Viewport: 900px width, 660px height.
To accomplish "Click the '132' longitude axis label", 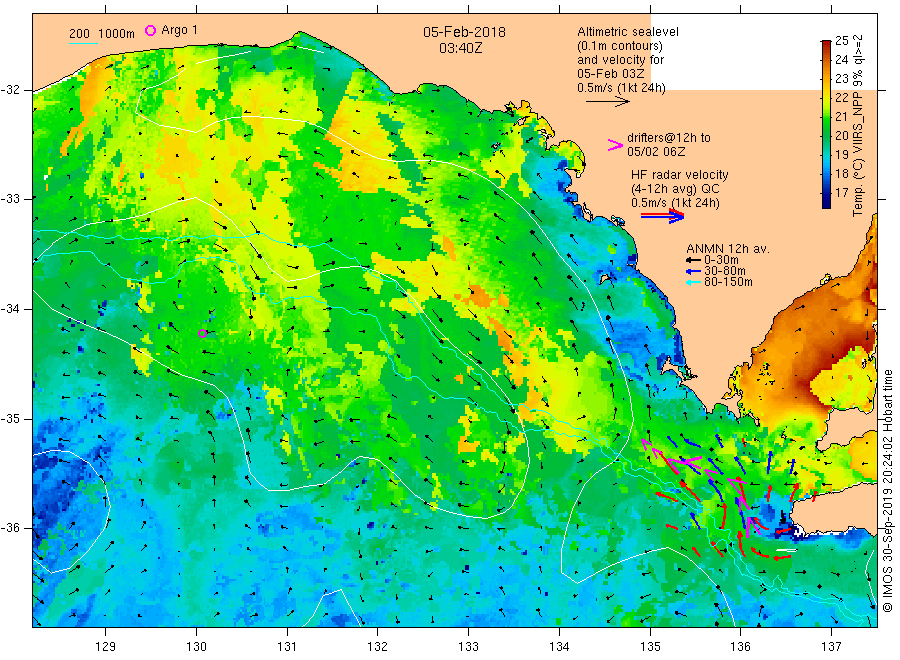I will click(x=378, y=647).
